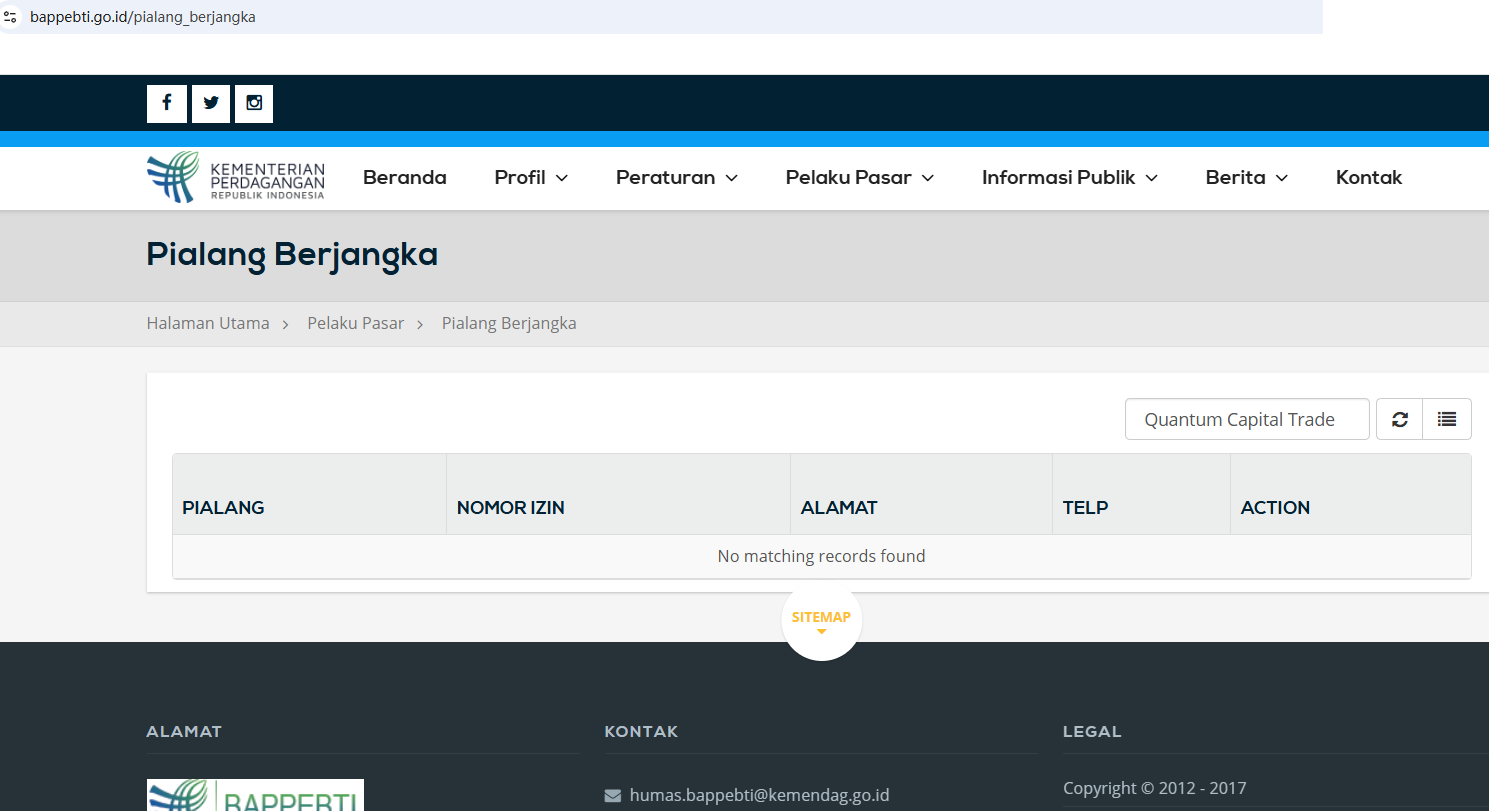1489x811 pixels.
Task: Open the Twitter social icon
Action: coord(211,103)
